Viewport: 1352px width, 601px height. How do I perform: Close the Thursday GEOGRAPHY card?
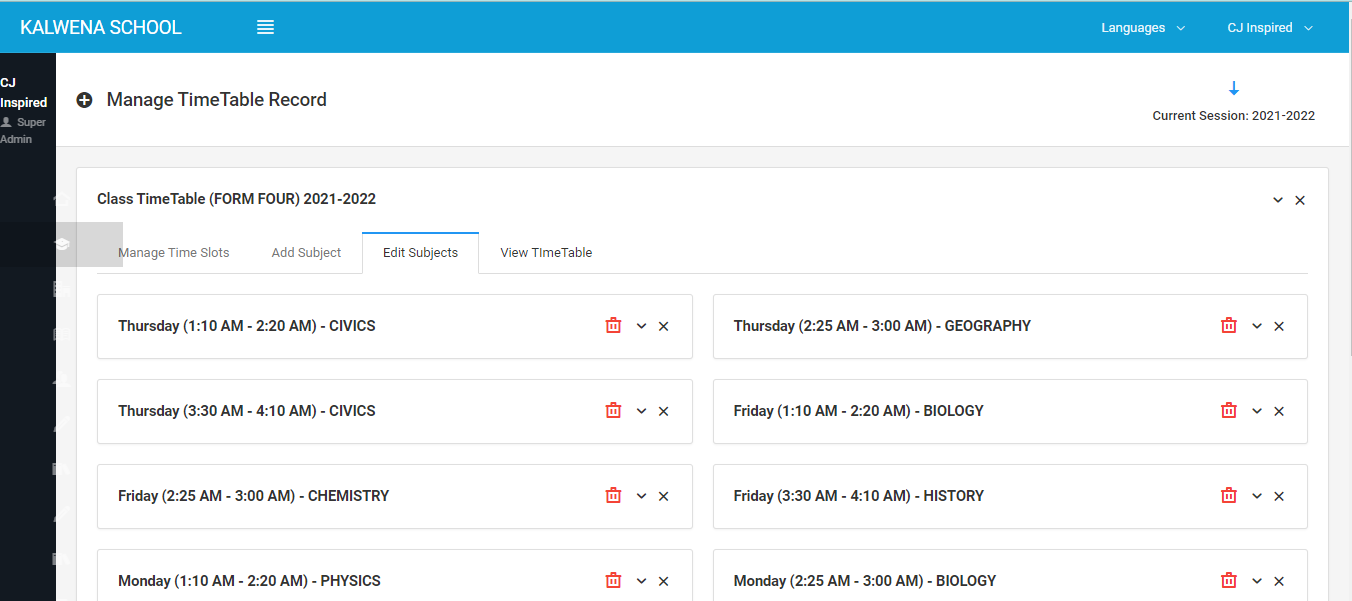coord(1279,326)
